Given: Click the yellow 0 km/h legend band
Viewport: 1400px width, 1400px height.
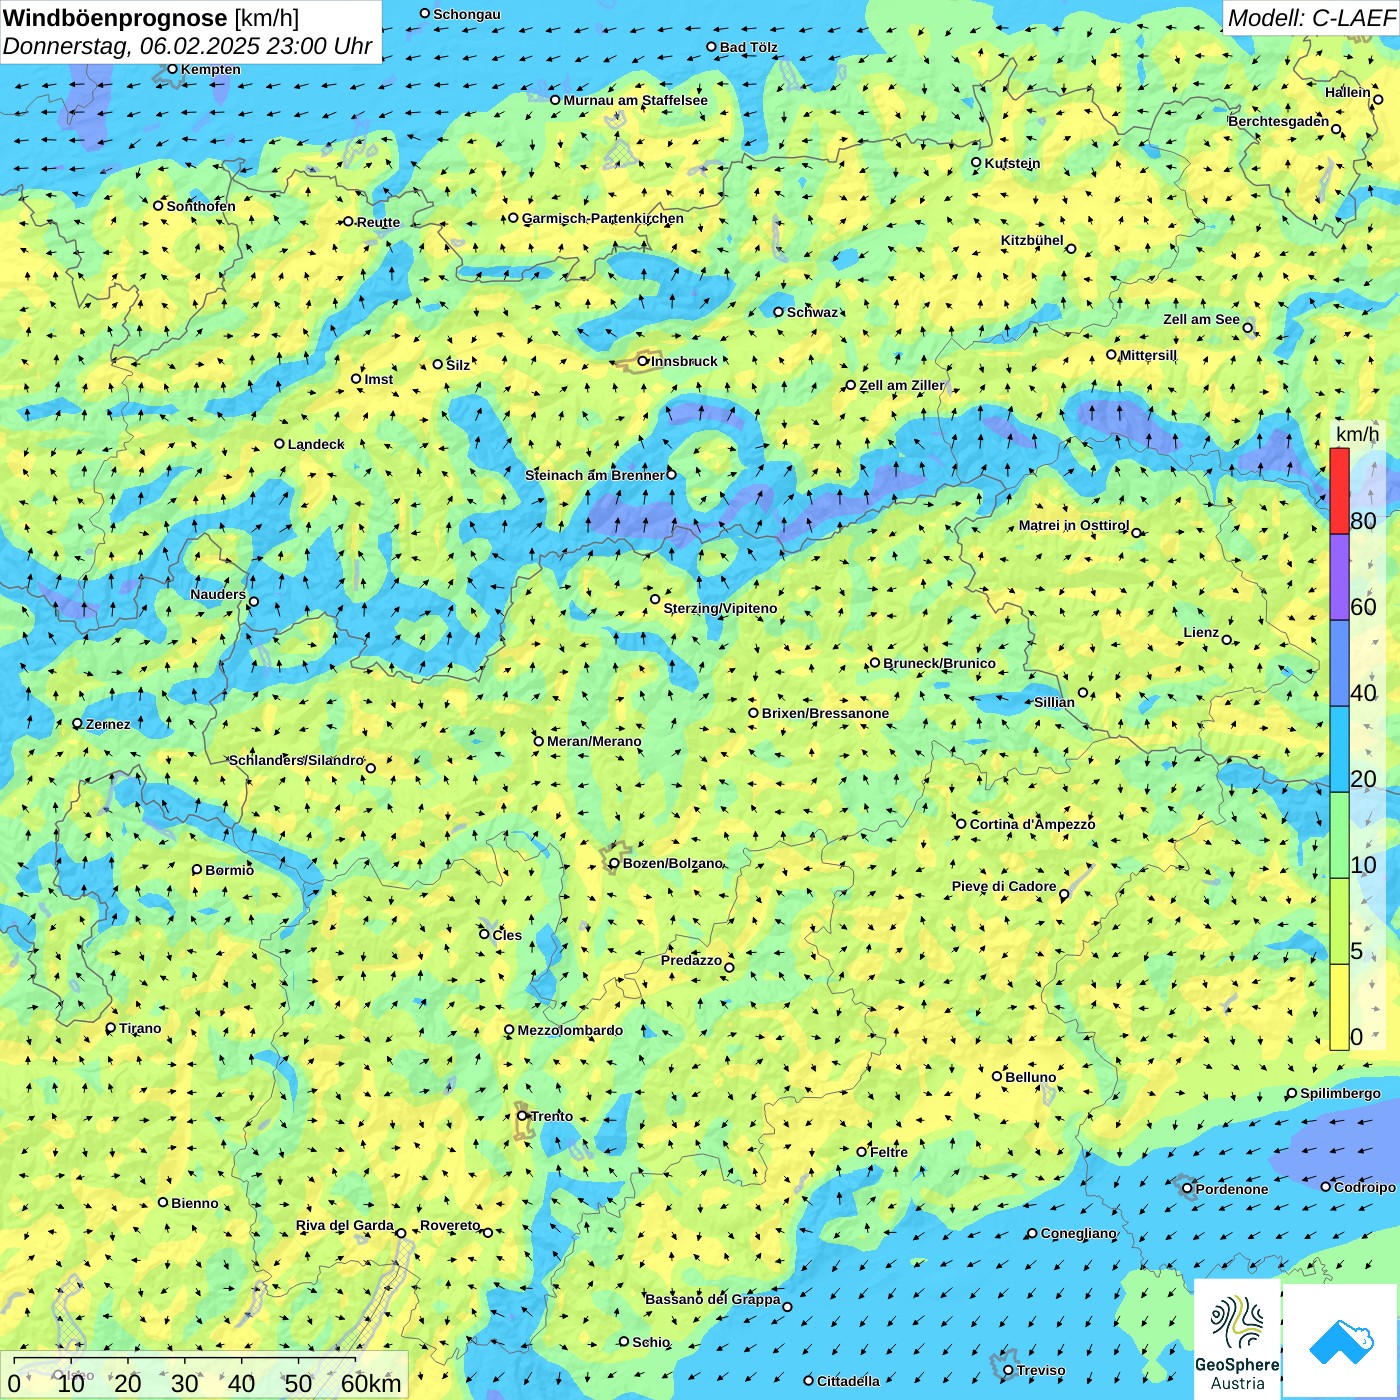Looking at the screenshot, I should pos(1339,1007).
